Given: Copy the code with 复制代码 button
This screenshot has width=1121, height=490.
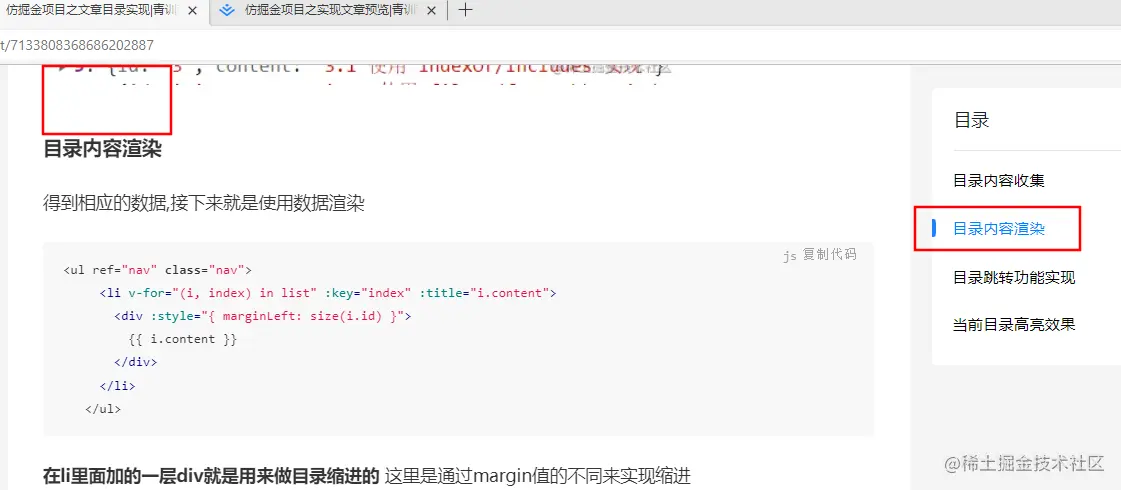Looking at the screenshot, I should [829, 254].
